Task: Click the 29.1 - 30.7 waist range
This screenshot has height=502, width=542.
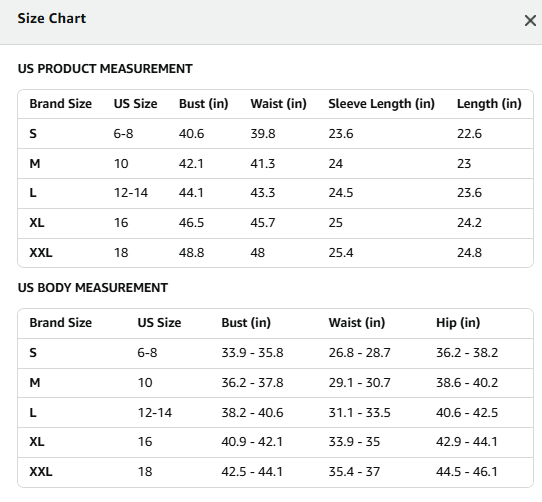Action: point(359,383)
